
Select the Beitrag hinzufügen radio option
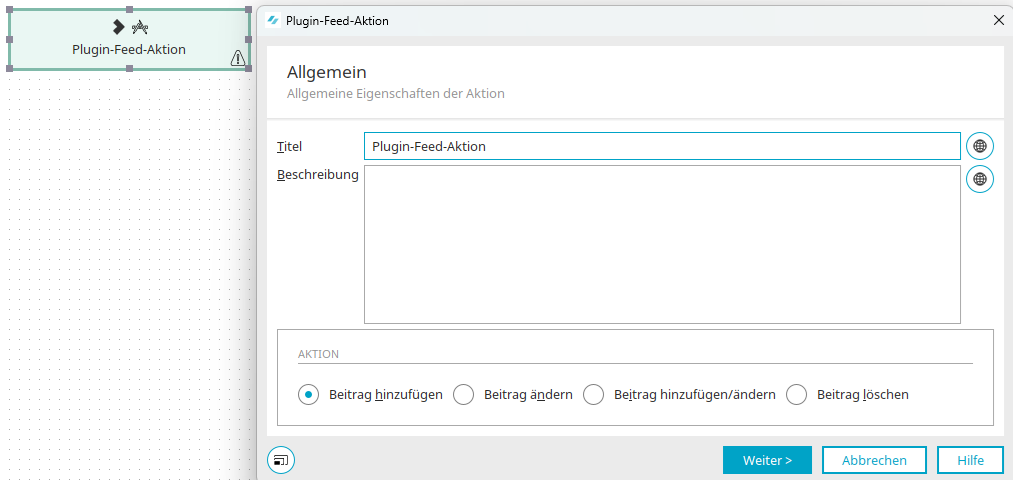[x=309, y=394]
